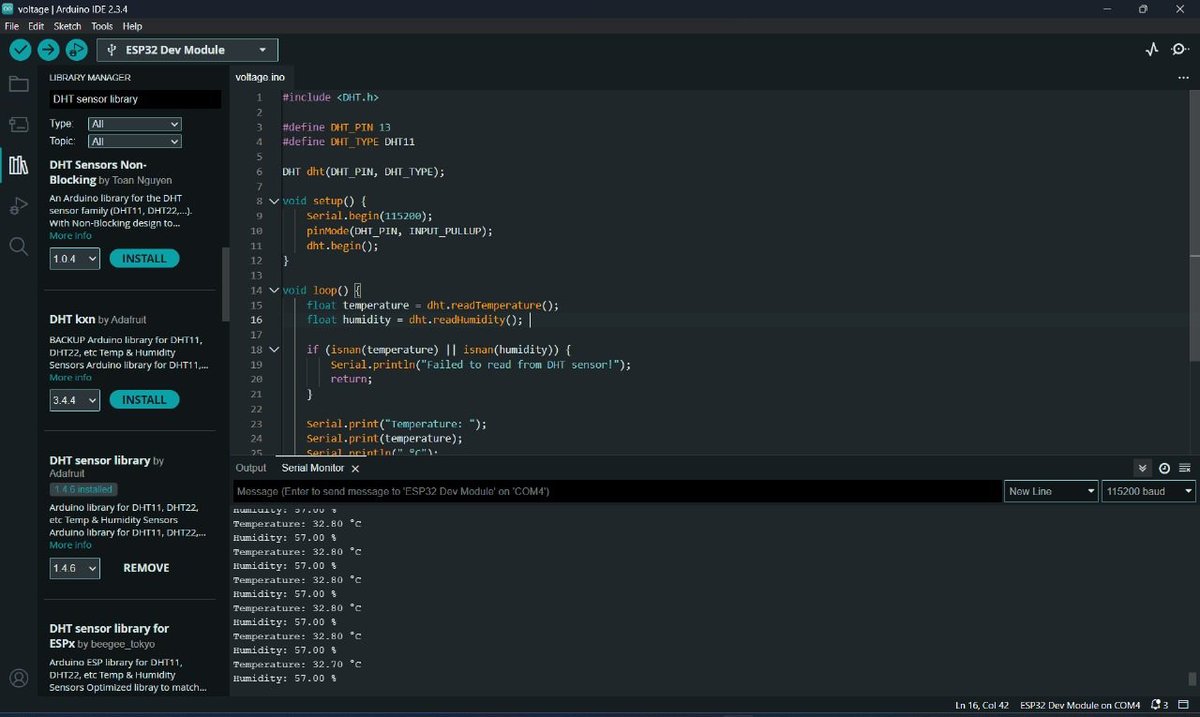1200x717 pixels.
Task: Open Boards Manager sidebar icon
Action: 19,124
